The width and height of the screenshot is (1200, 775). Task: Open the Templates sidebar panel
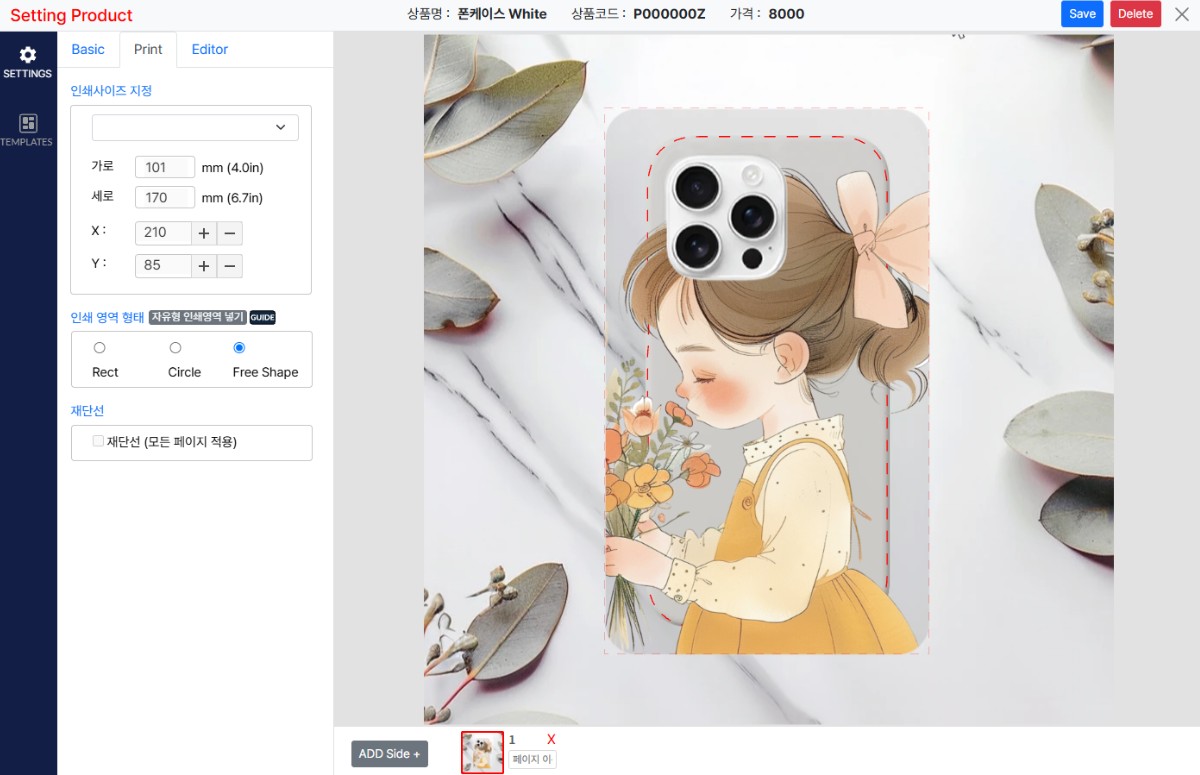coord(28,130)
